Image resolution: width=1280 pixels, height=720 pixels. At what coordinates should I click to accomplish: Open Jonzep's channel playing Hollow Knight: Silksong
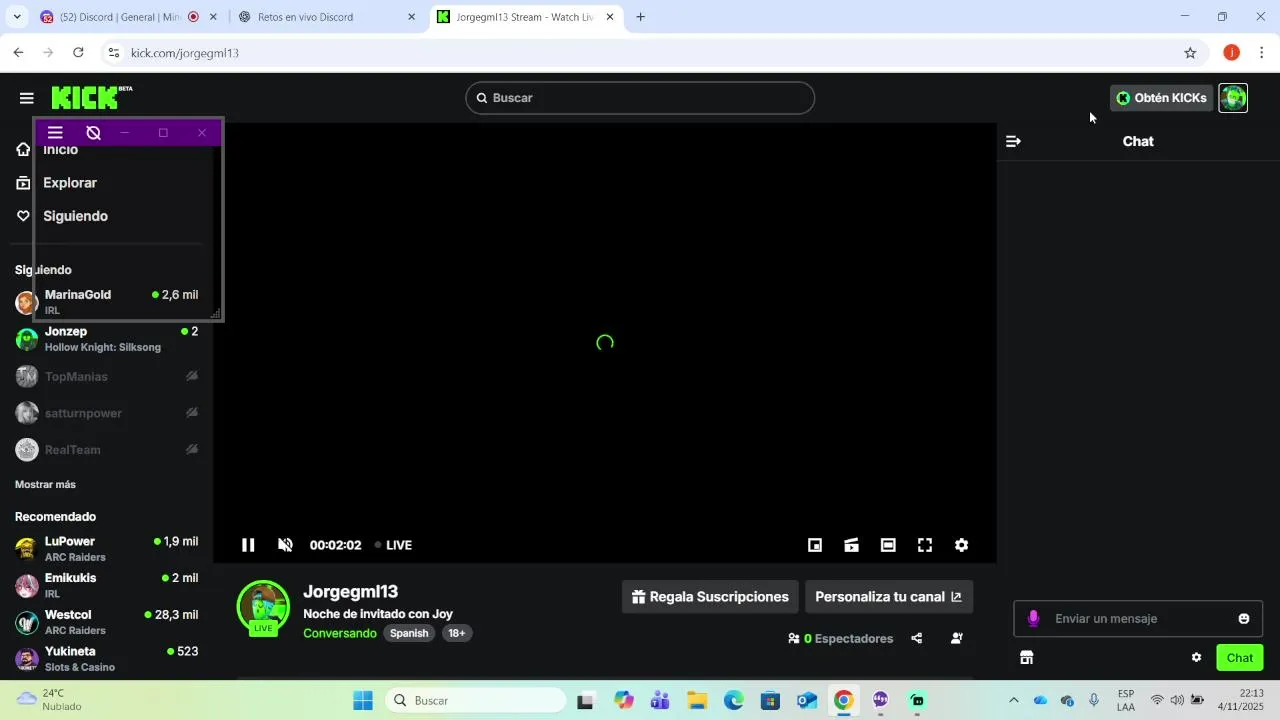click(x=106, y=339)
